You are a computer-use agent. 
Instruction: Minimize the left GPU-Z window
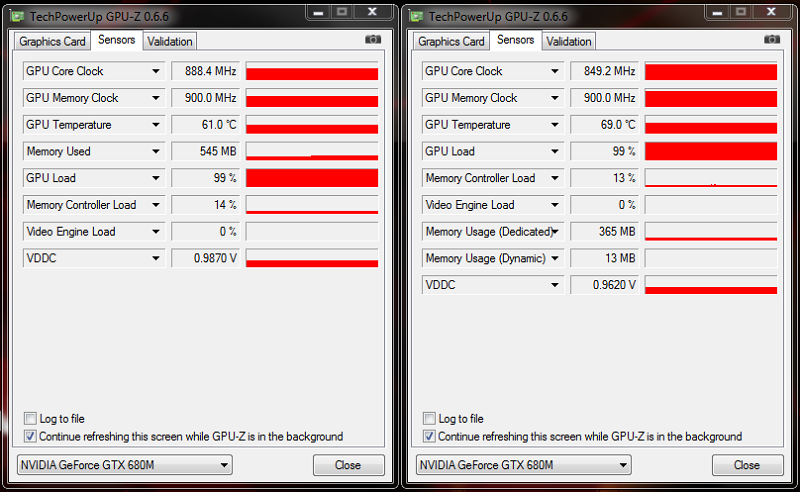[318, 12]
